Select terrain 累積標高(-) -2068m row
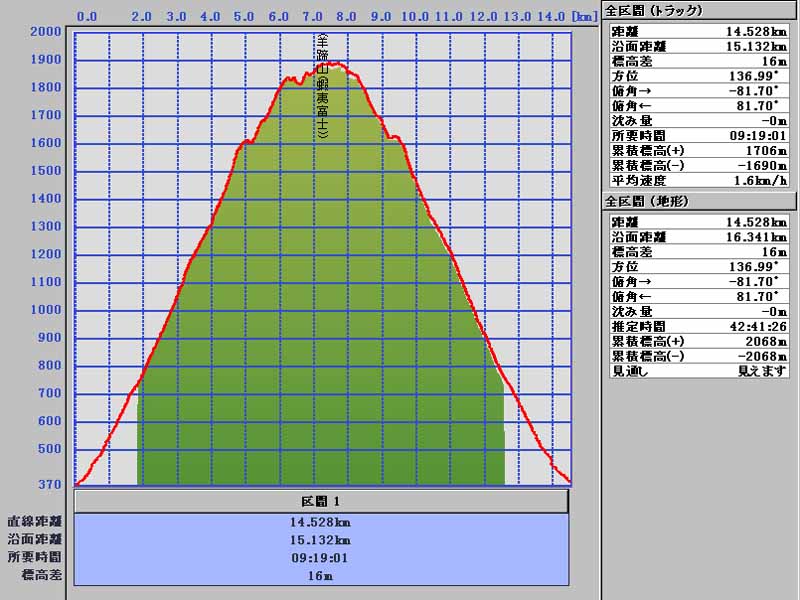This screenshot has width=800, height=600. (x=697, y=356)
